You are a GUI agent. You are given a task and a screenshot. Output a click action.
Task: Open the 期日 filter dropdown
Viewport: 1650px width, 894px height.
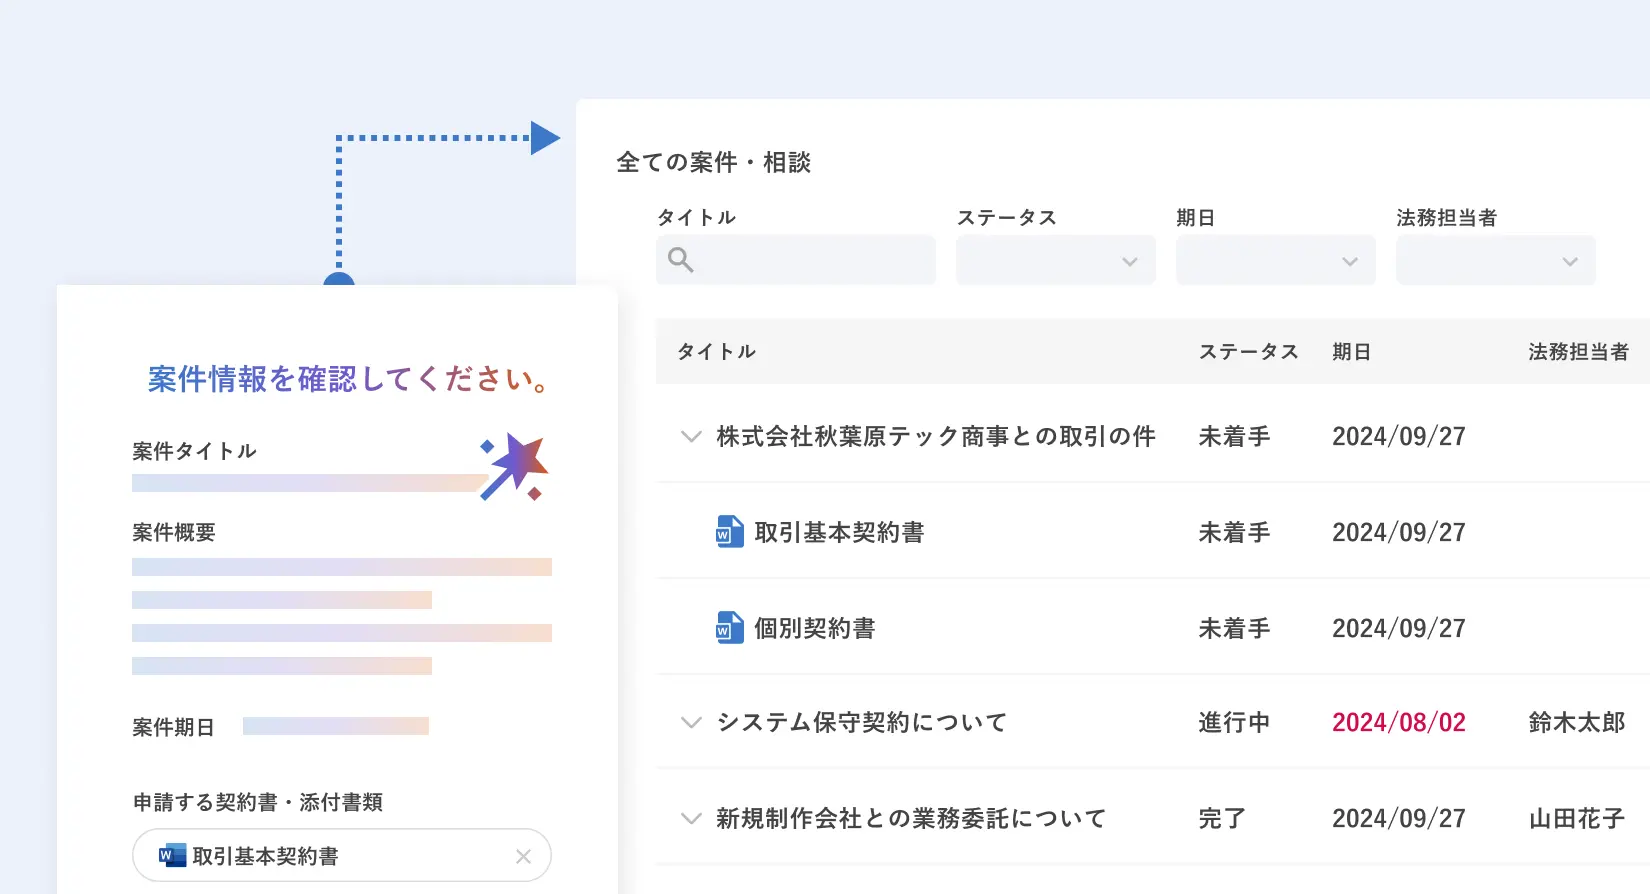(x=1275, y=261)
